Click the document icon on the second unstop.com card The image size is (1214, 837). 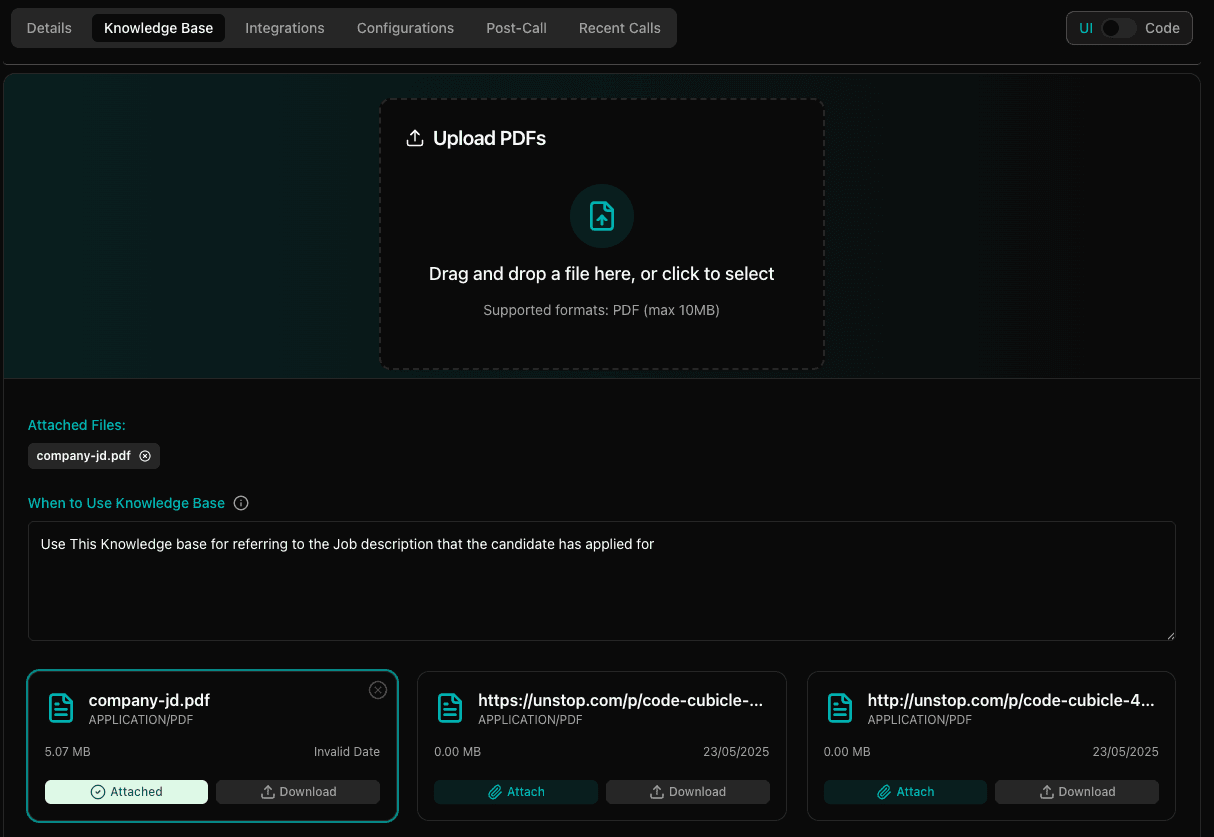tap(840, 707)
